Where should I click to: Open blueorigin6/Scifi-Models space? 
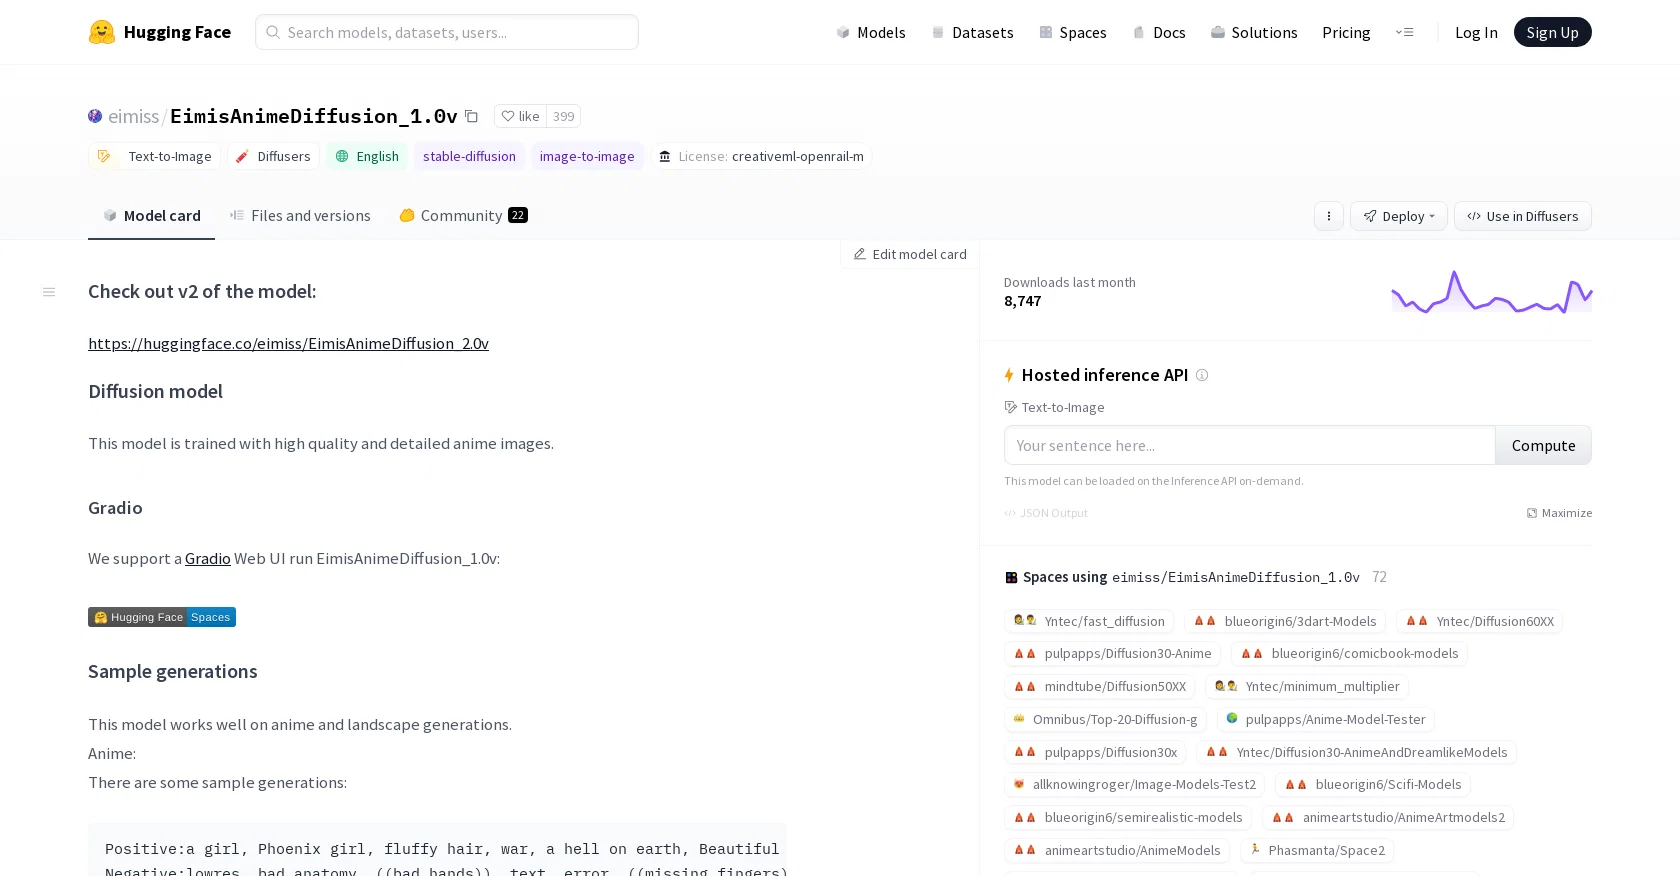(1373, 784)
